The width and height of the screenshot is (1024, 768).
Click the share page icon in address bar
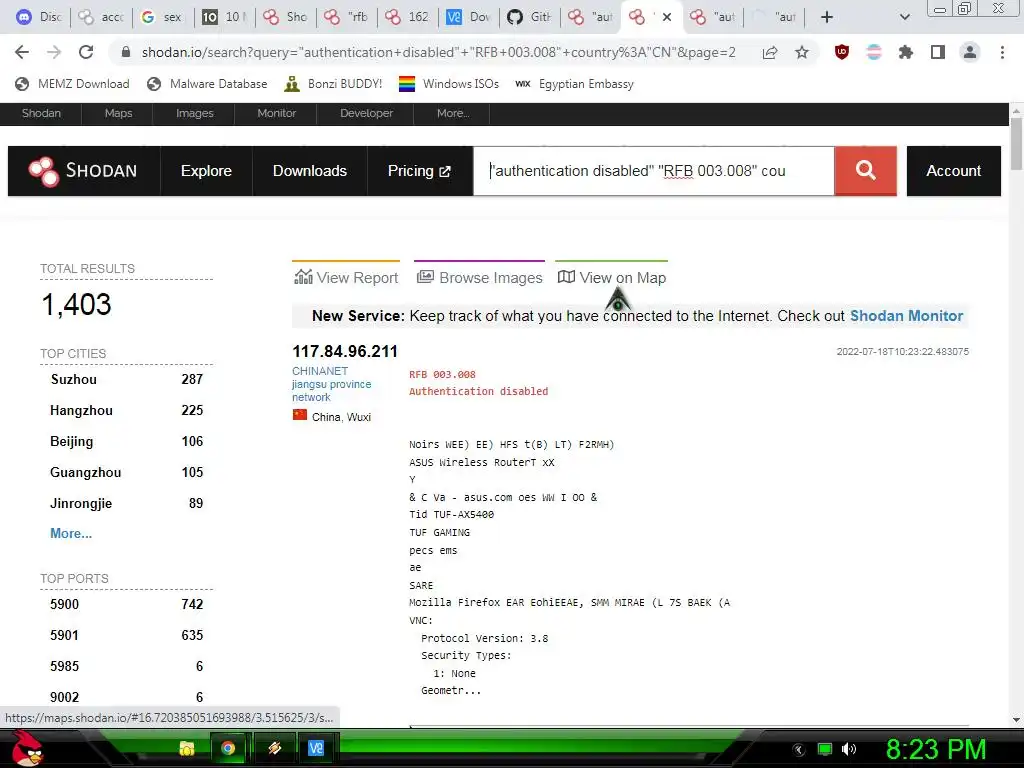point(770,52)
